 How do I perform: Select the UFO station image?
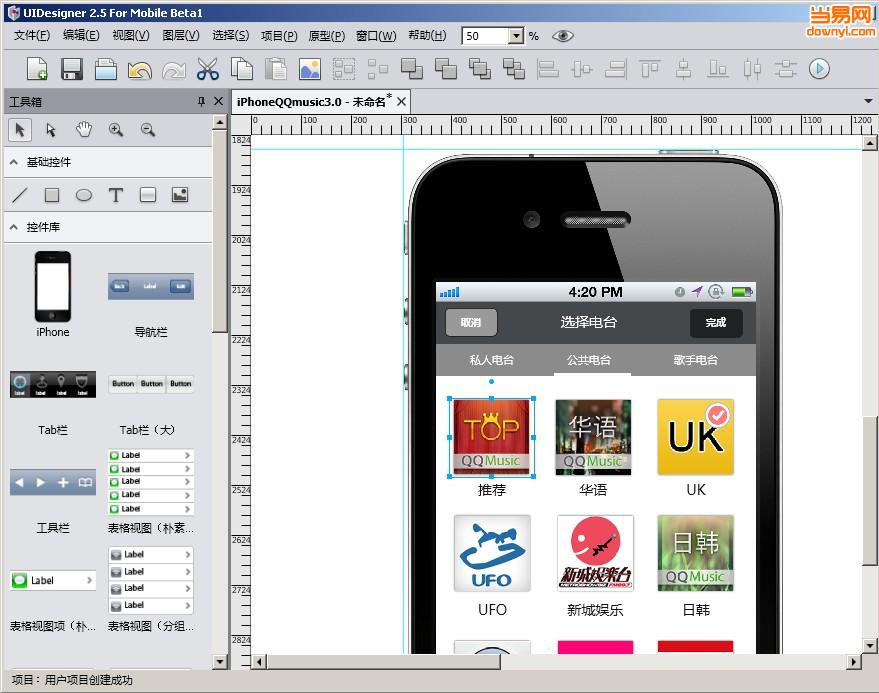tap(492, 553)
